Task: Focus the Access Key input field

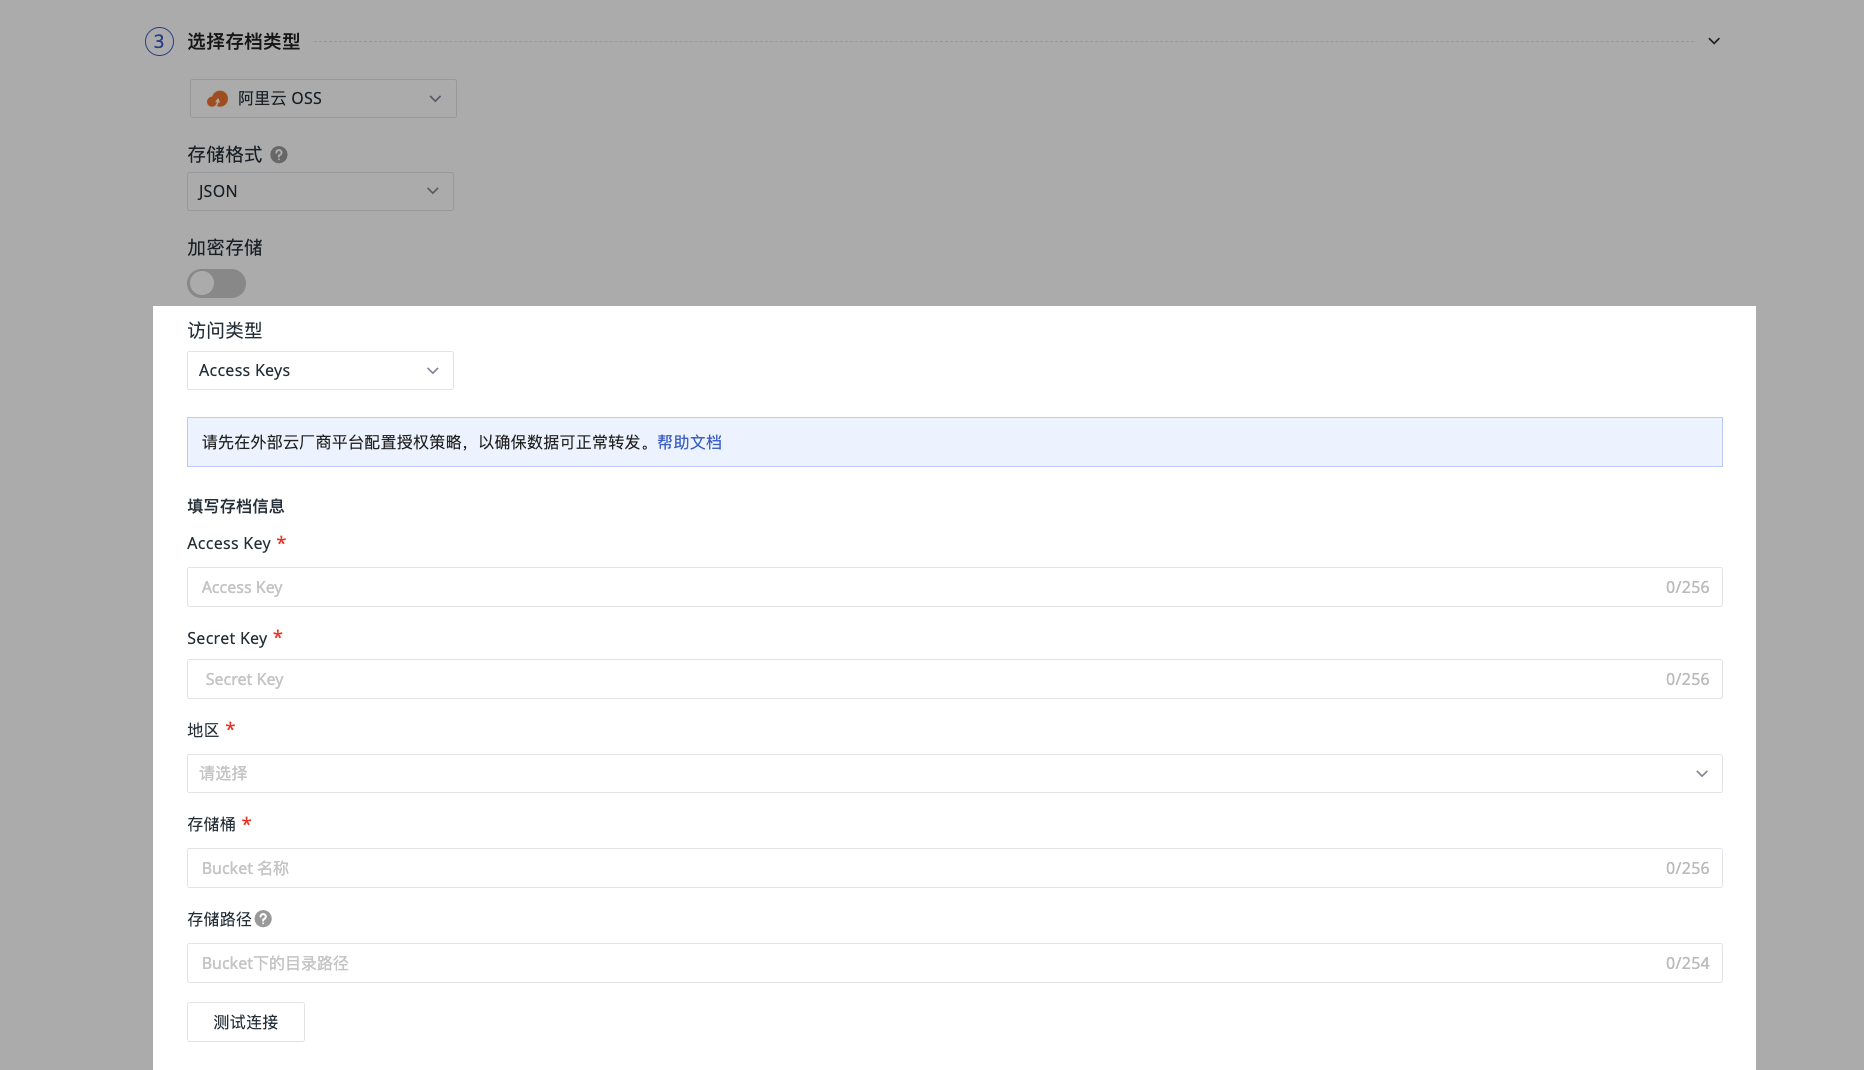Action: tap(954, 587)
